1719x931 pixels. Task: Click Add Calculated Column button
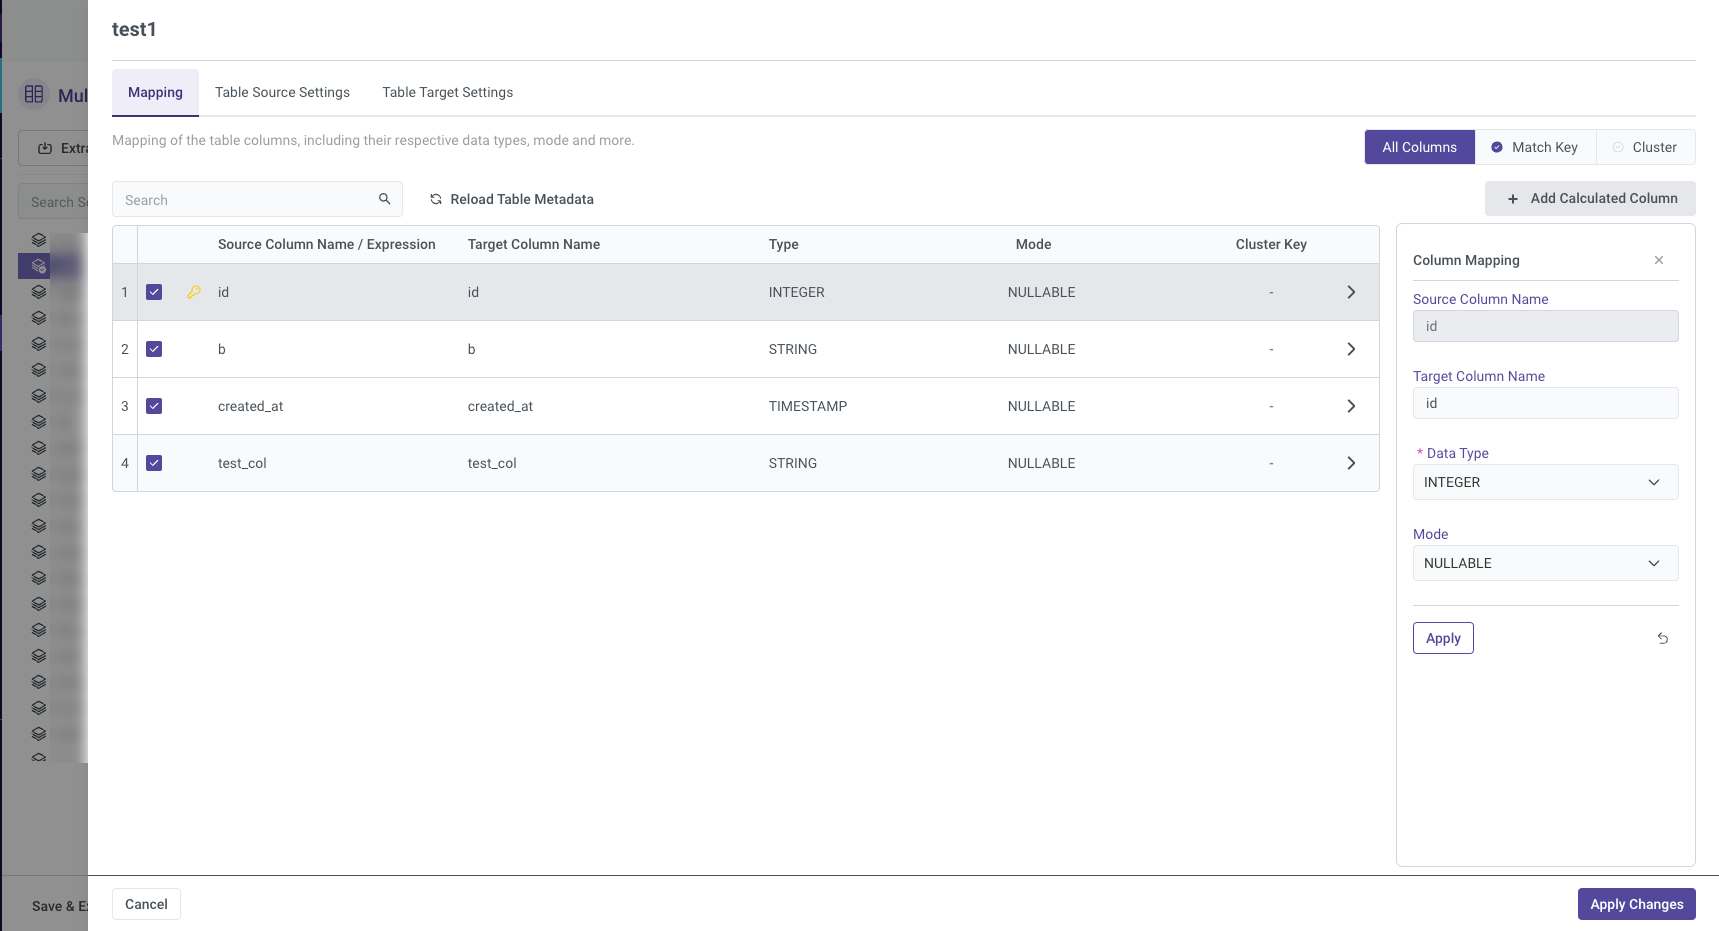click(1590, 198)
